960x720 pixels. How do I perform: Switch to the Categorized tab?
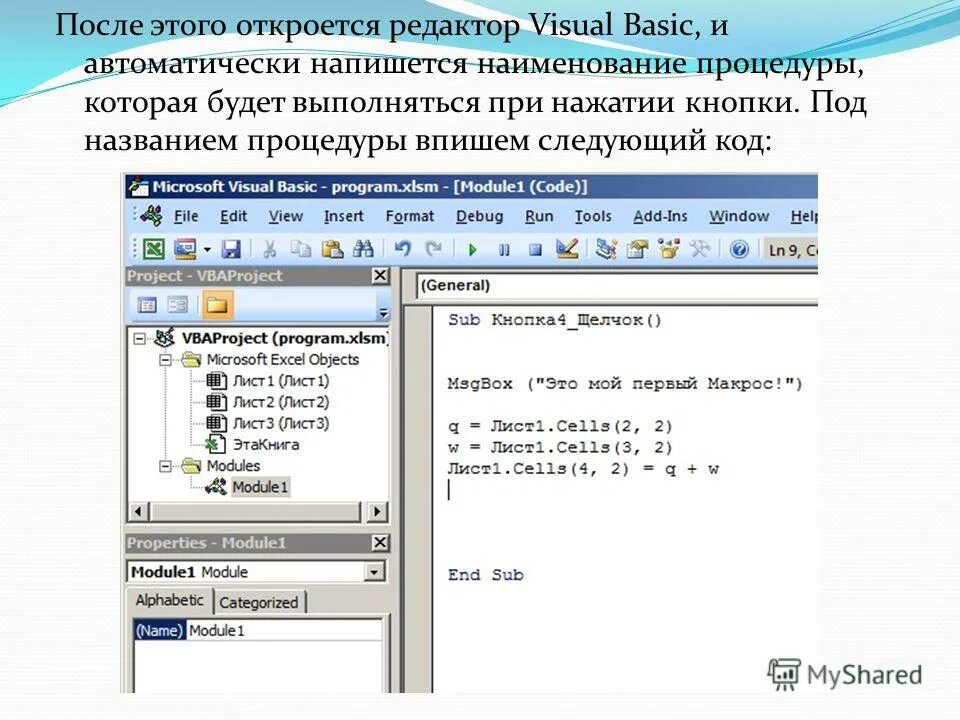point(259,602)
